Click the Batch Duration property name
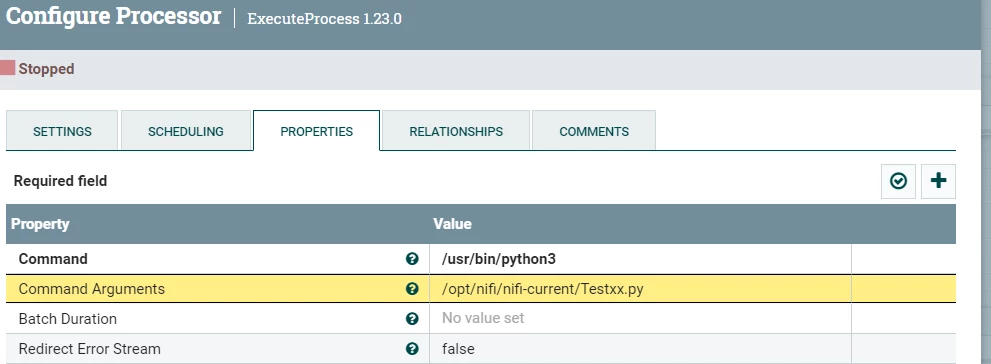Image resolution: width=991 pixels, height=364 pixels. (68, 318)
